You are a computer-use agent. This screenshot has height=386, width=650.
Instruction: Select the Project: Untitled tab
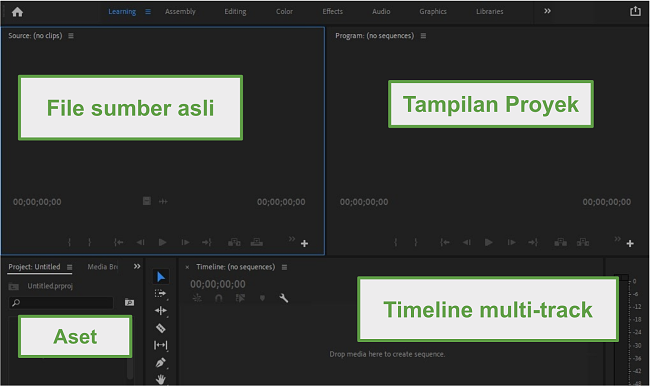pos(34,267)
